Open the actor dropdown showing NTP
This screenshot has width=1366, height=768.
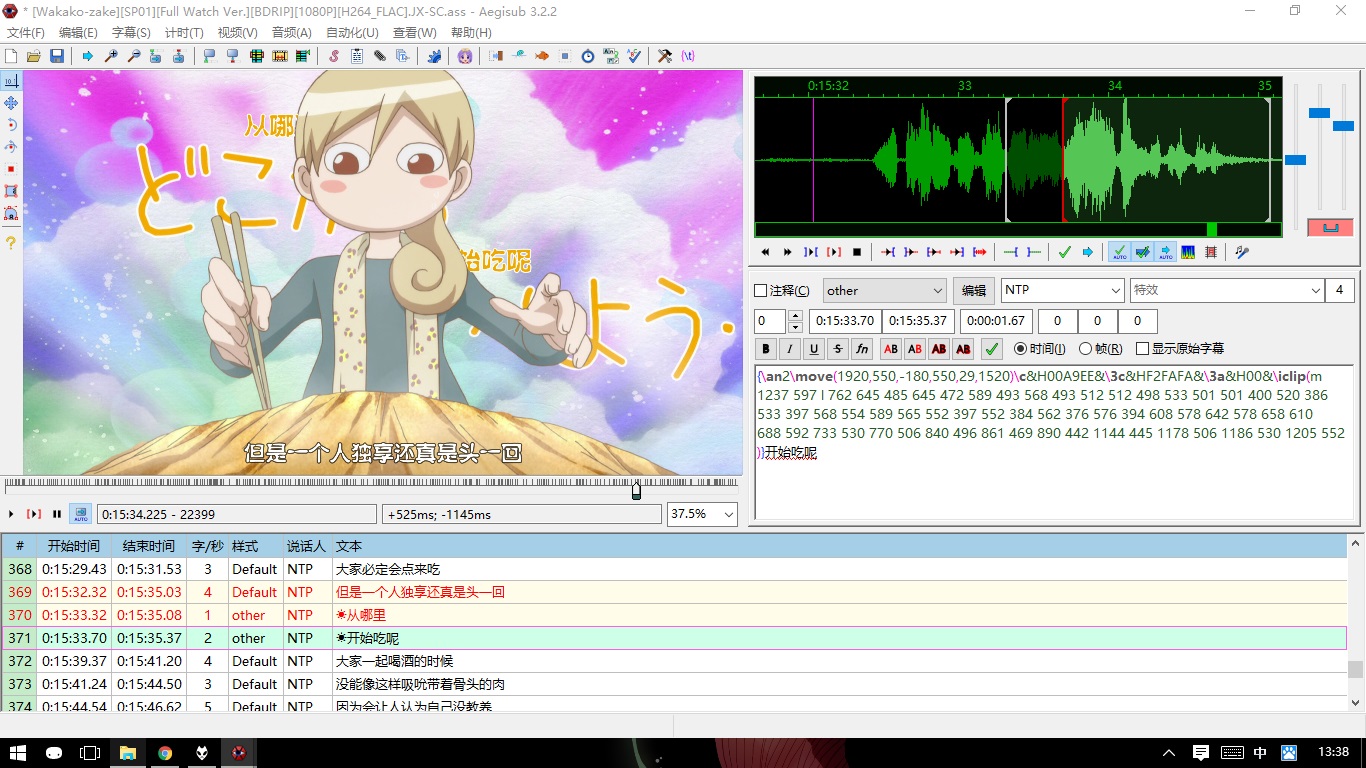[x=1062, y=290]
